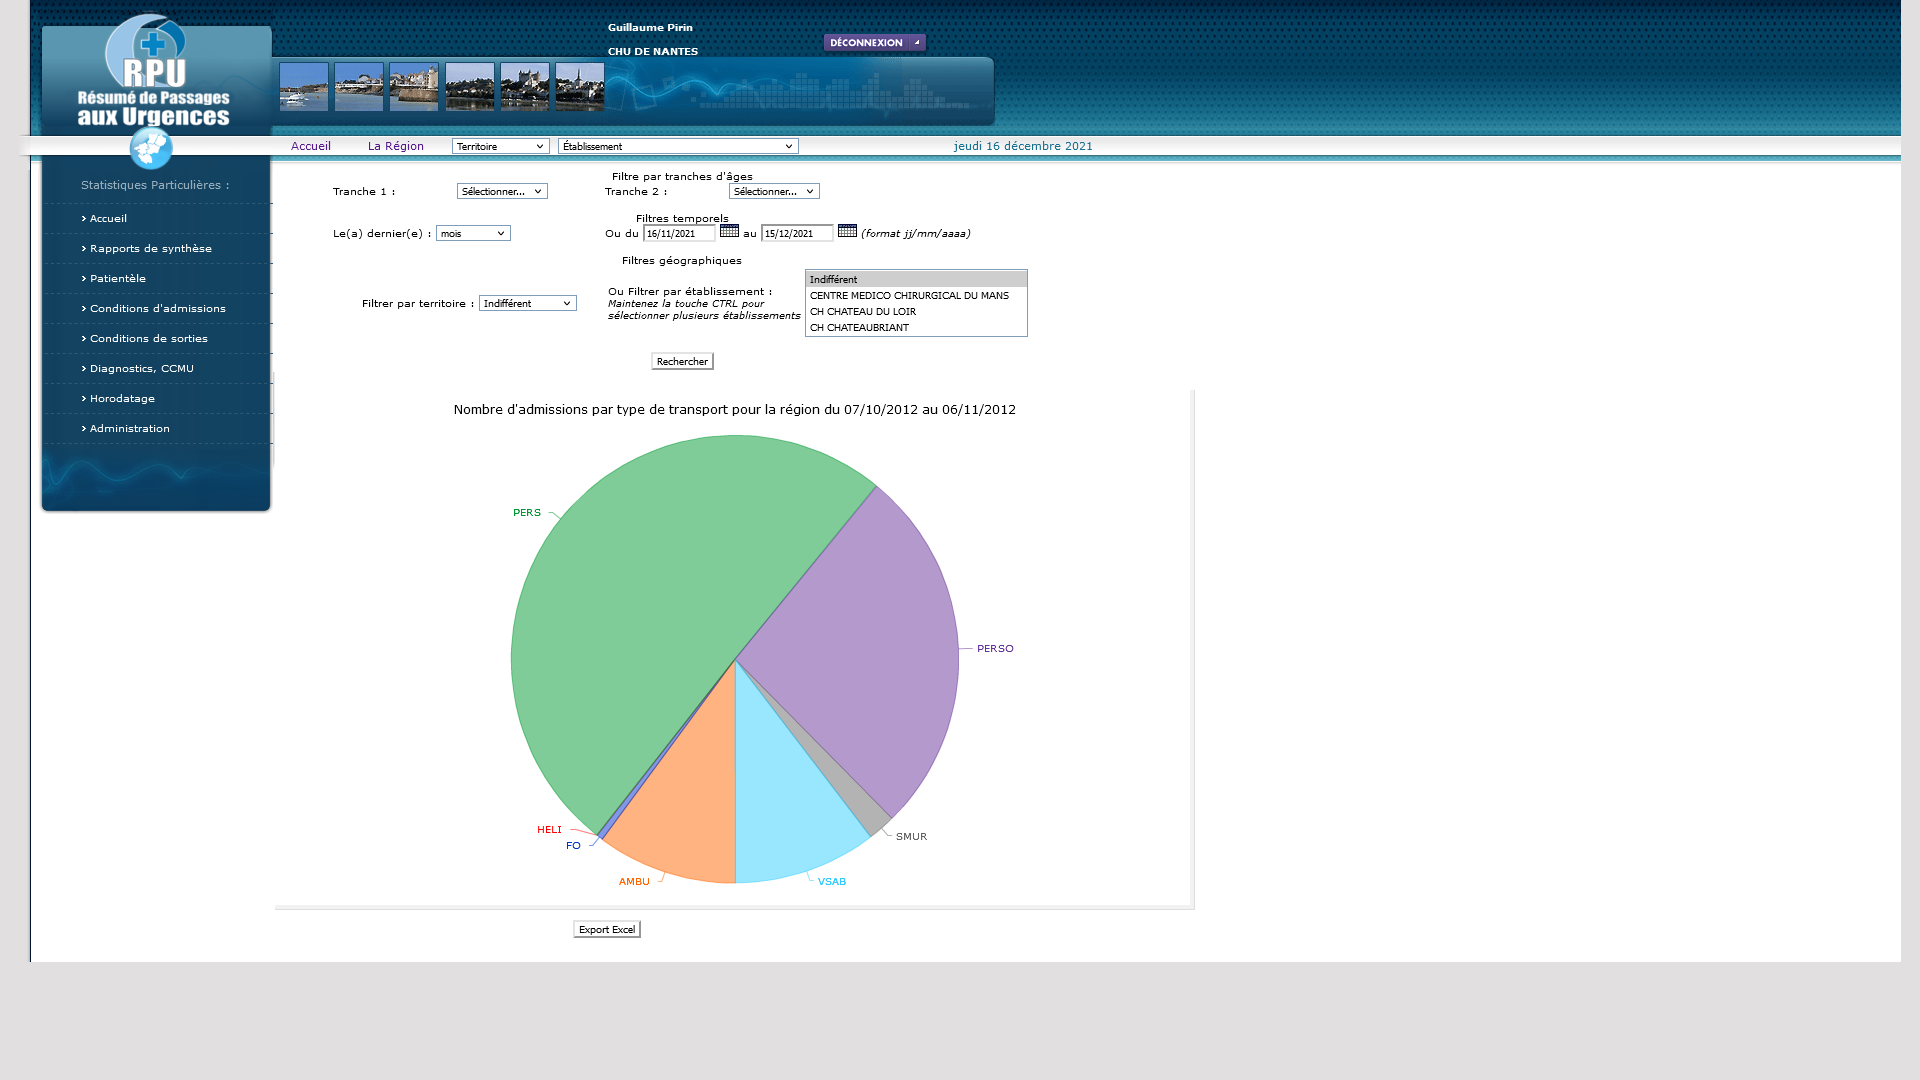Click the region map globe icon

151,149
